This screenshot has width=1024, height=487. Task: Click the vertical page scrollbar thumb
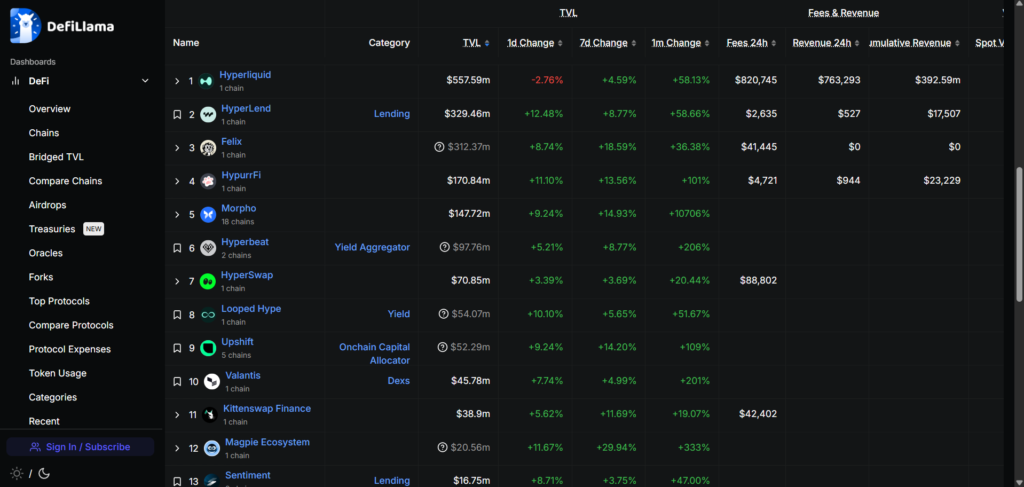1019,234
